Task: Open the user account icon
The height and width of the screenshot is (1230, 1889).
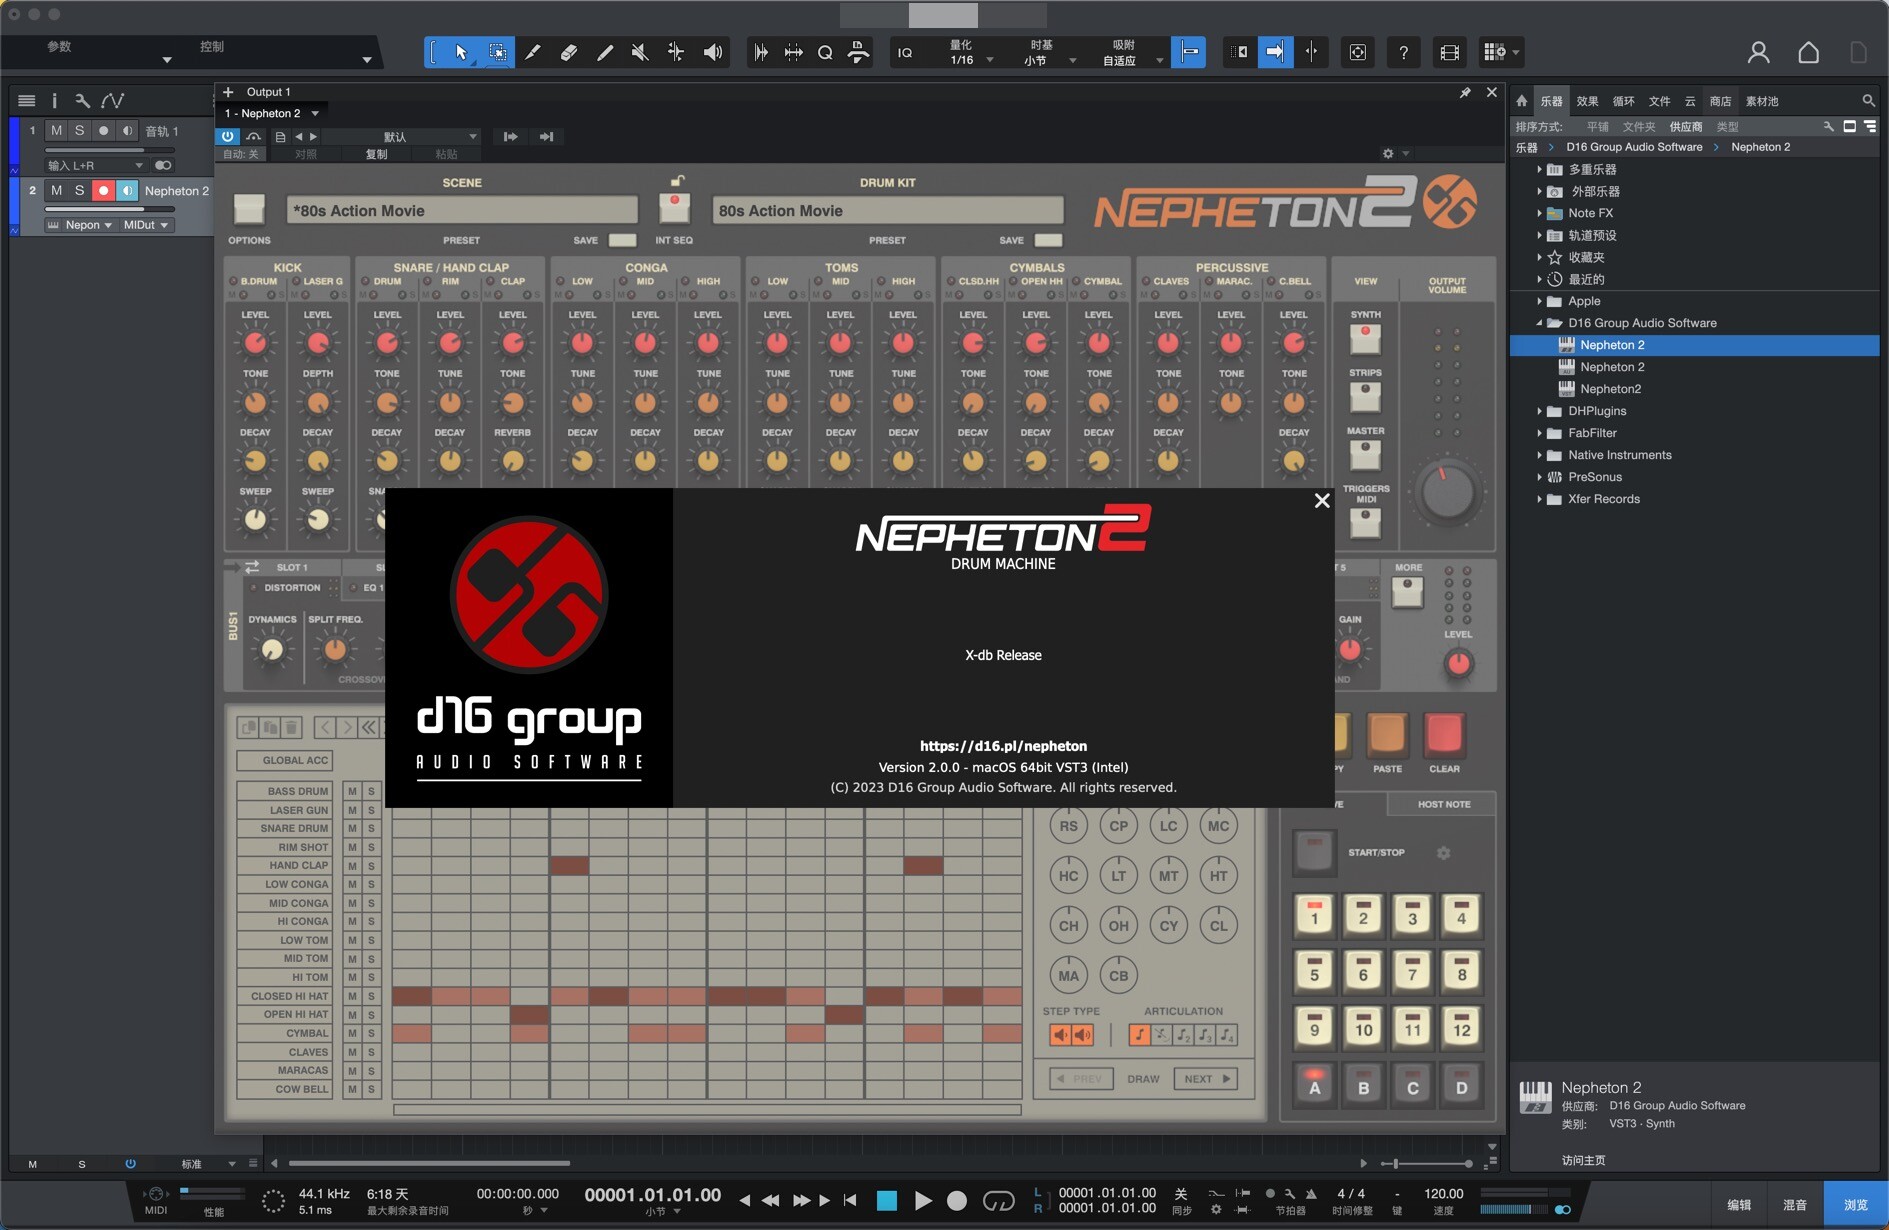Action: pyautogui.click(x=1758, y=52)
